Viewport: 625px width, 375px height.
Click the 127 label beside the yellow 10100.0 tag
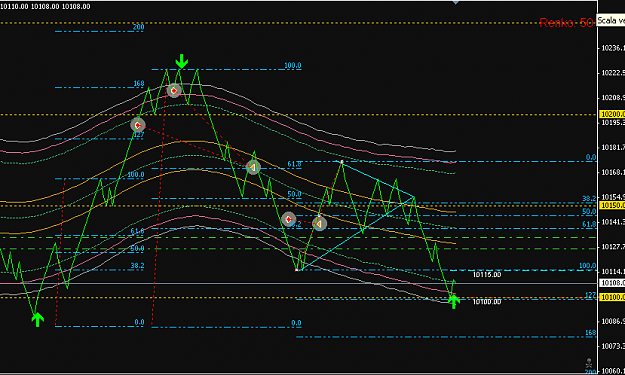click(x=591, y=295)
